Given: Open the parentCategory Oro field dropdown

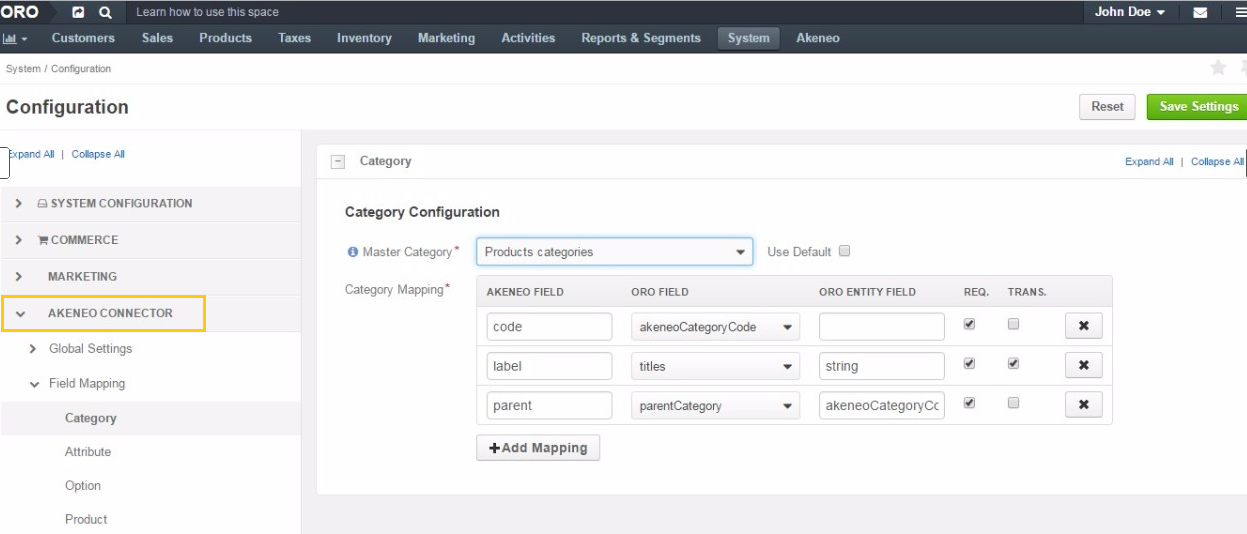Looking at the screenshot, I should [x=715, y=406].
